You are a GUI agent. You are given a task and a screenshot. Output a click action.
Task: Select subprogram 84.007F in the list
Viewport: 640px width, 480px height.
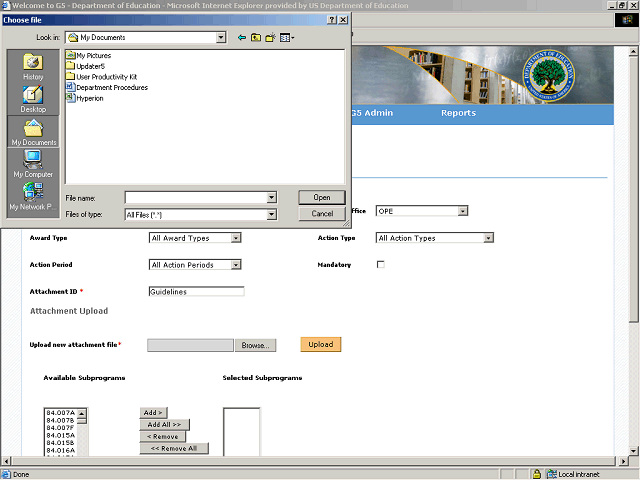(60, 427)
